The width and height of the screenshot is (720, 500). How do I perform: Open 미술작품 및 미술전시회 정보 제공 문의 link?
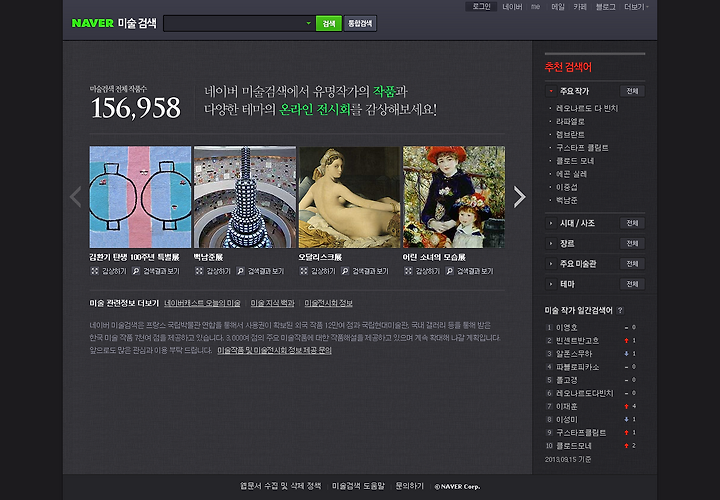274,350
